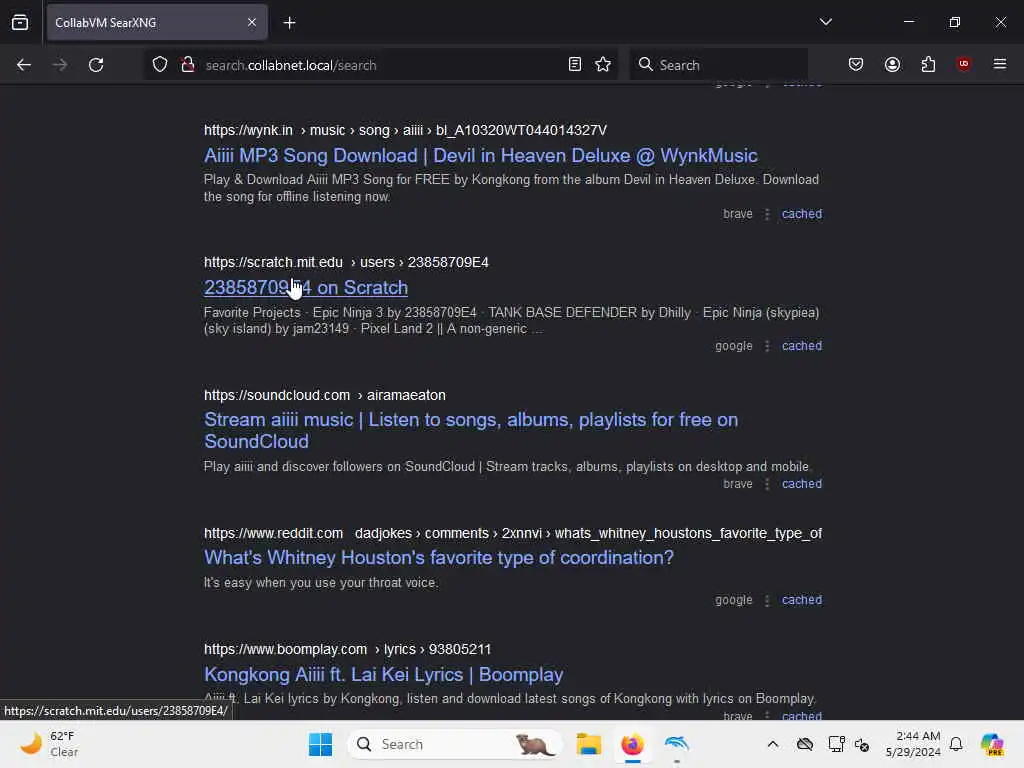Click google engine label under Scratch result
1024x768 pixels.
pyautogui.click(x=733, y=346)
